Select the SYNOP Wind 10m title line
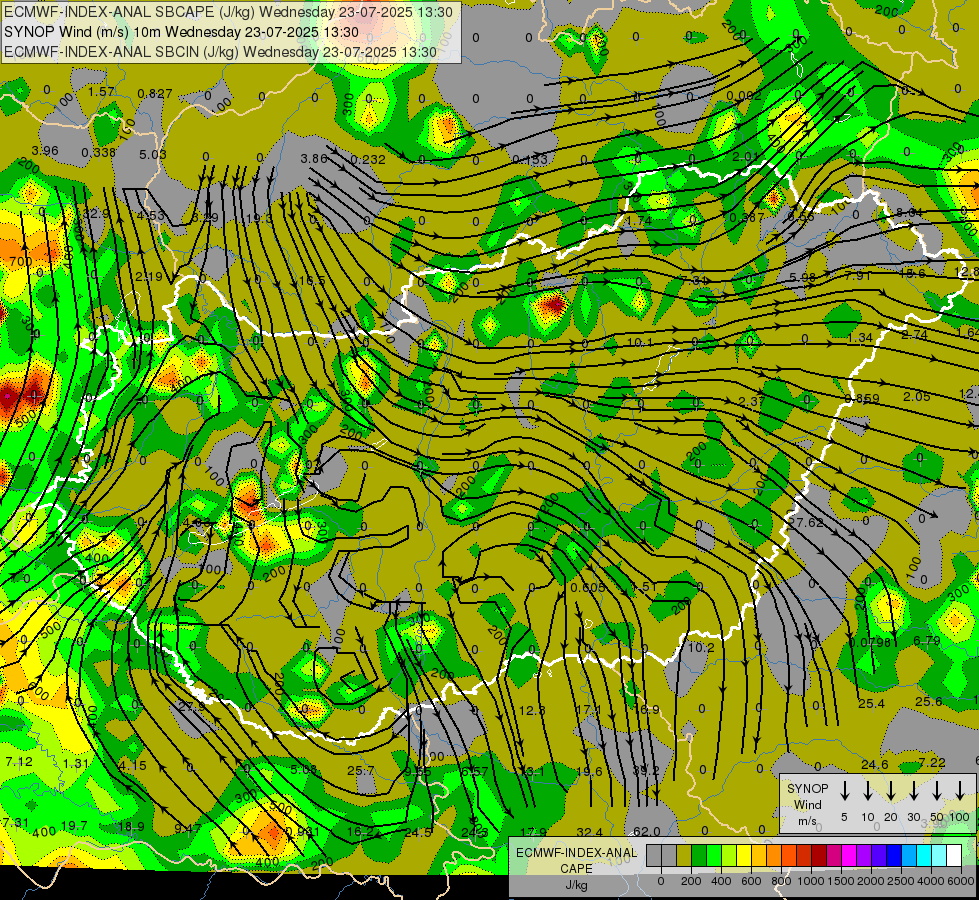 181,32
